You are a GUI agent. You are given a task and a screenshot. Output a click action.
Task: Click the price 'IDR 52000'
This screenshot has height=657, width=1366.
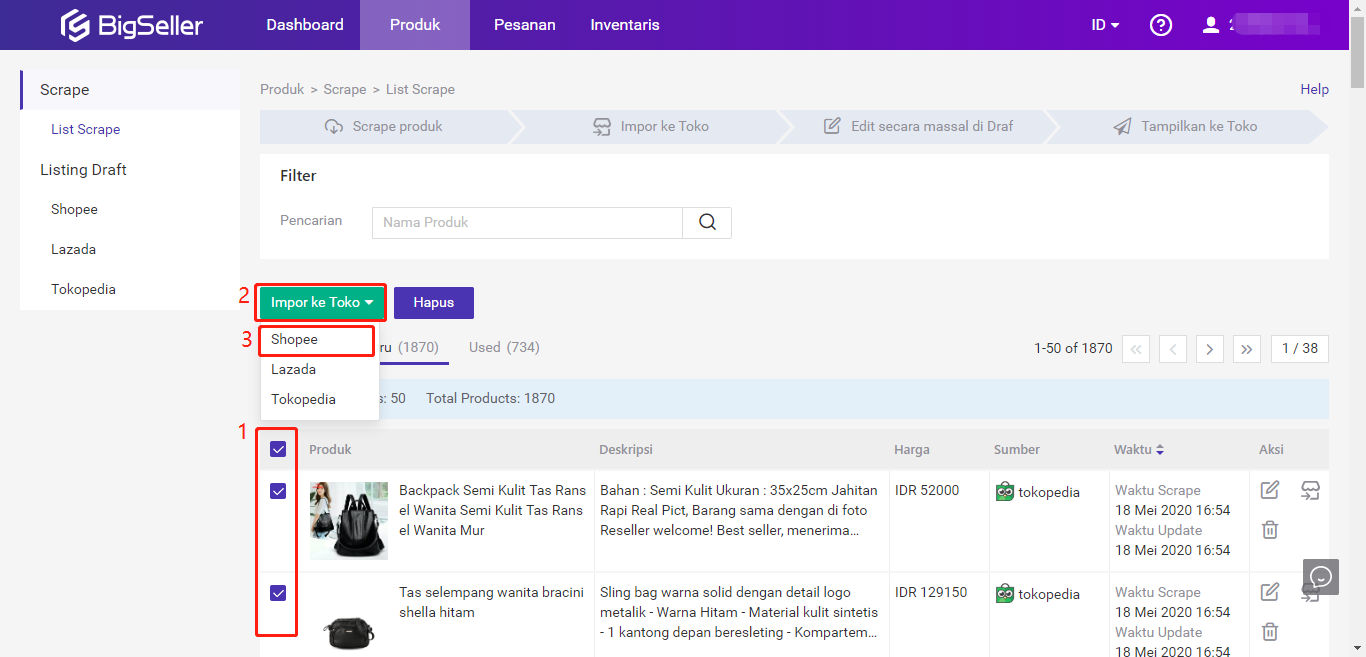927,490
